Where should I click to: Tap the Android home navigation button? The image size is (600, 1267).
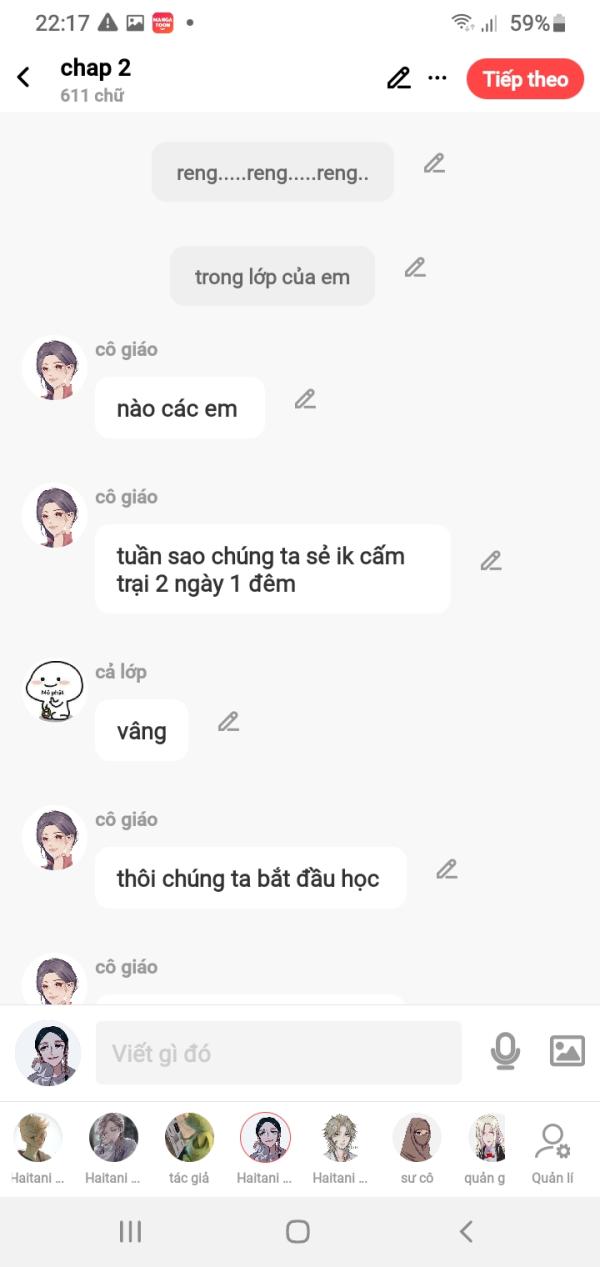tap(297, 1231)
